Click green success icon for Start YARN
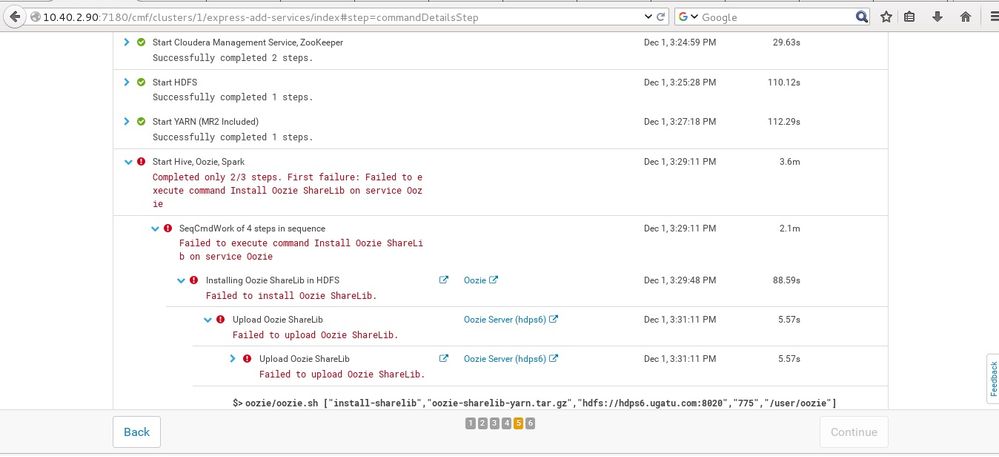The width and height of the screenshot is (999, 457). coord(141,121)
